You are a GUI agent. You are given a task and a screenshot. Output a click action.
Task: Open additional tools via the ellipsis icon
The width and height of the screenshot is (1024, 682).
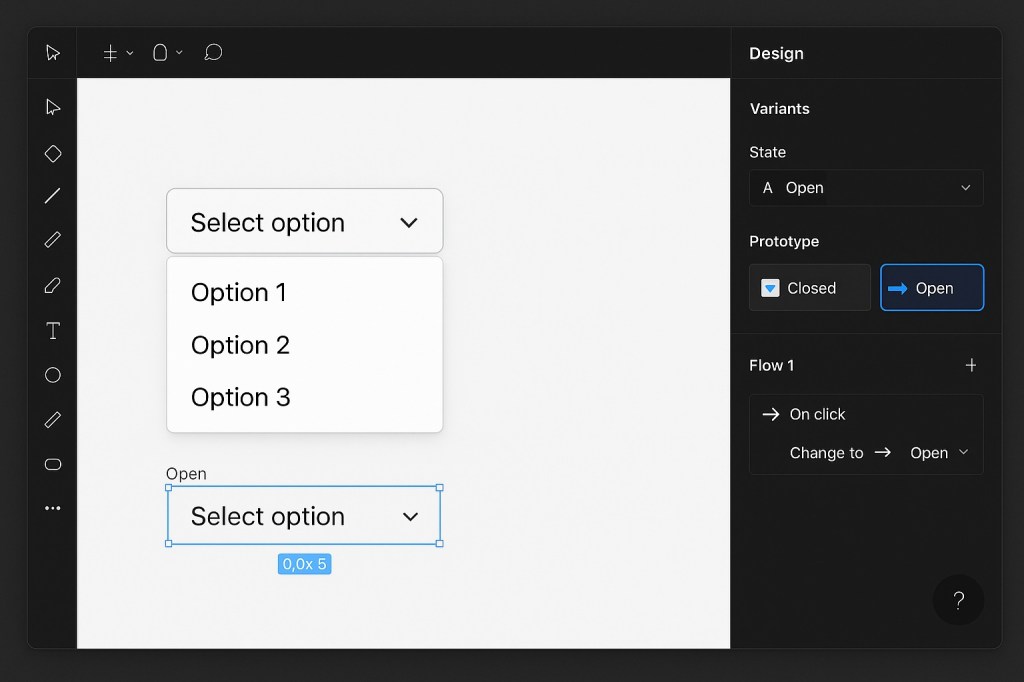[x=52, y=507]
